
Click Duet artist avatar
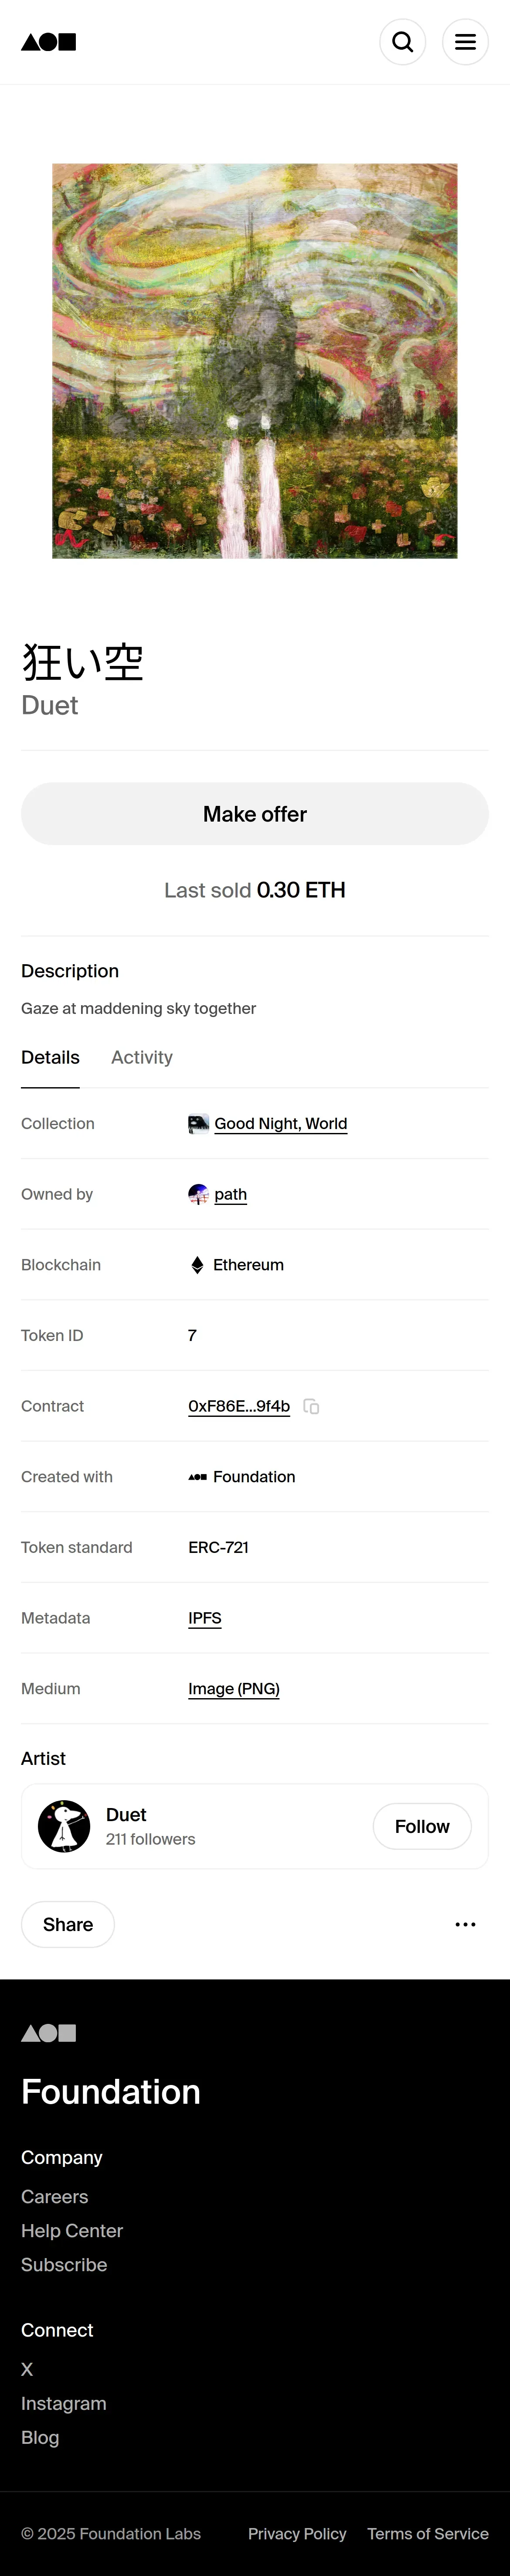tap(64, 1826)
